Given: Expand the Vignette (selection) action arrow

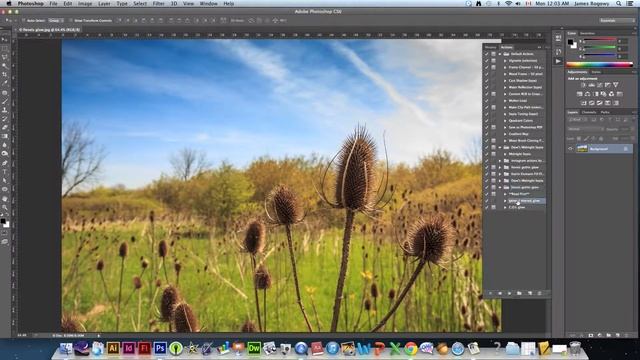Looking at the screenshot, I should [x=505, y=60].
